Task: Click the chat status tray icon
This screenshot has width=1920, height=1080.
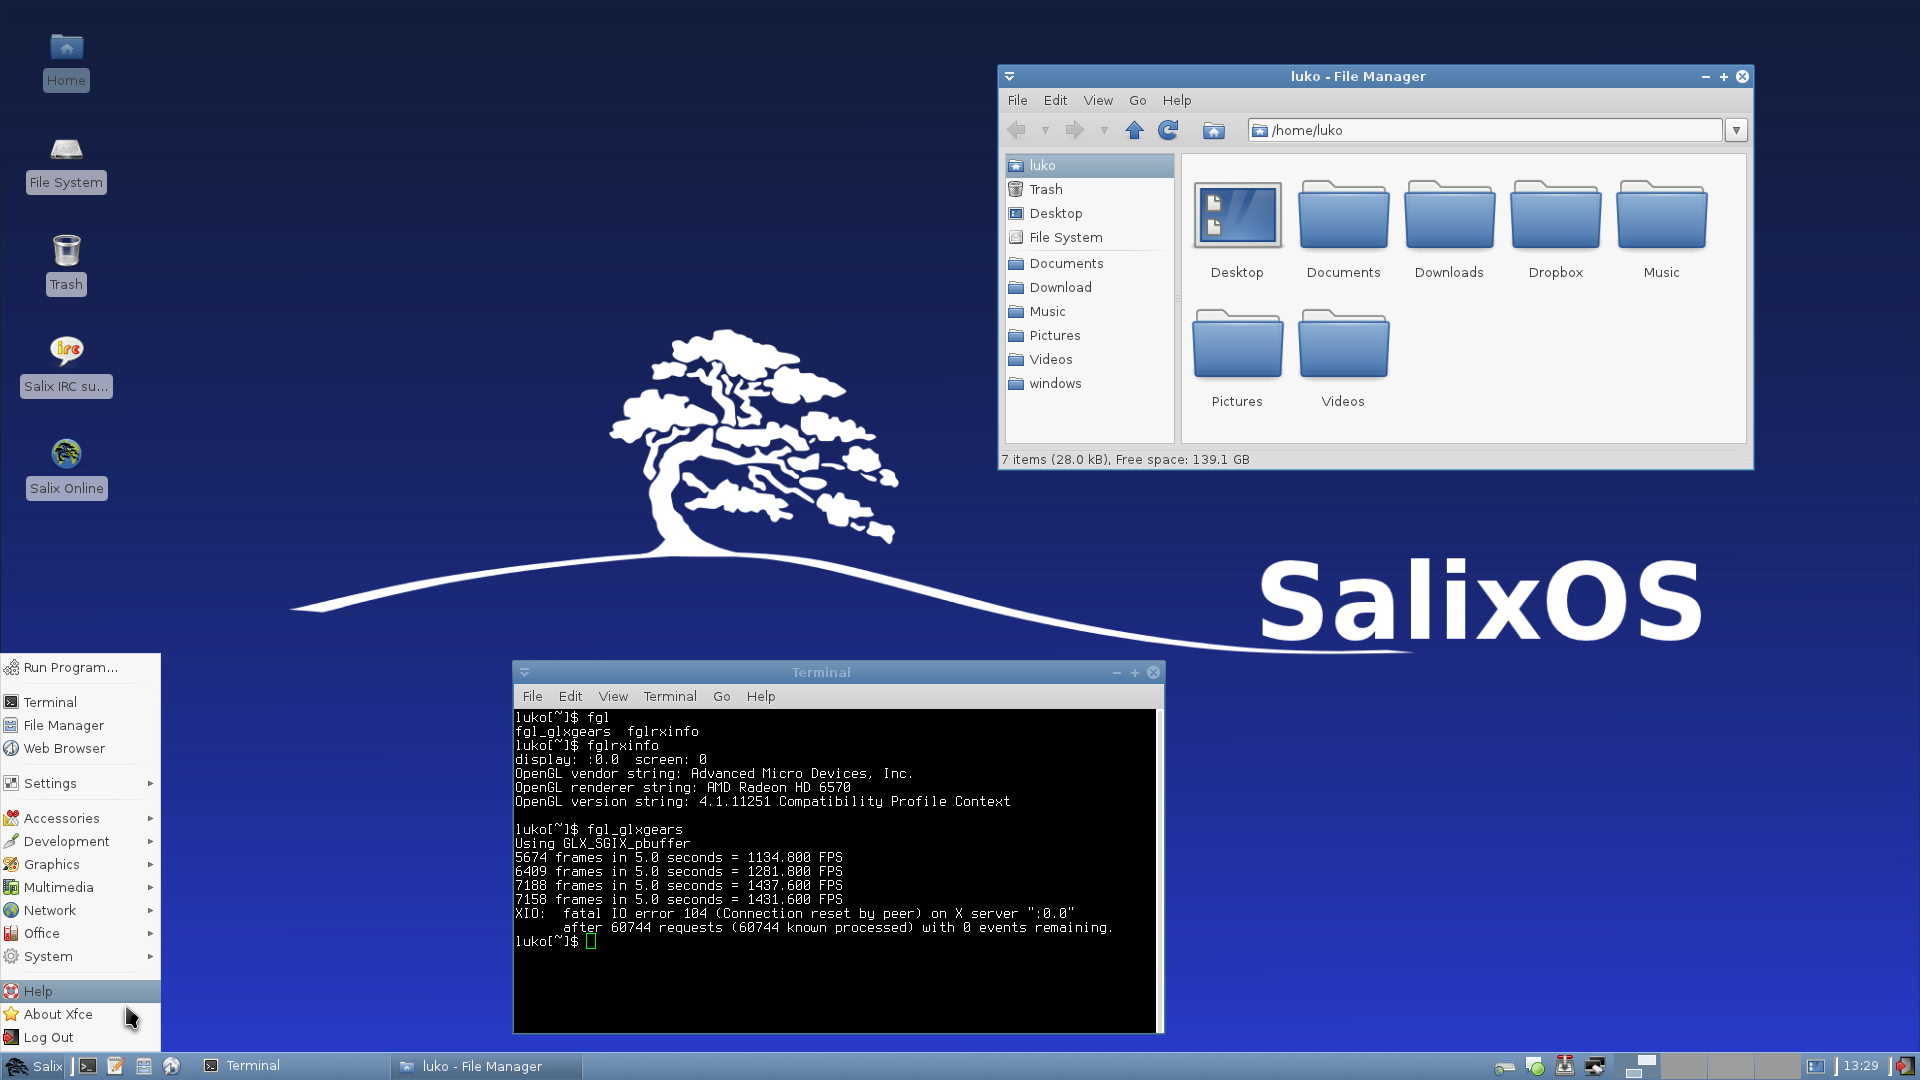Action: (x=1535, y=1067)
